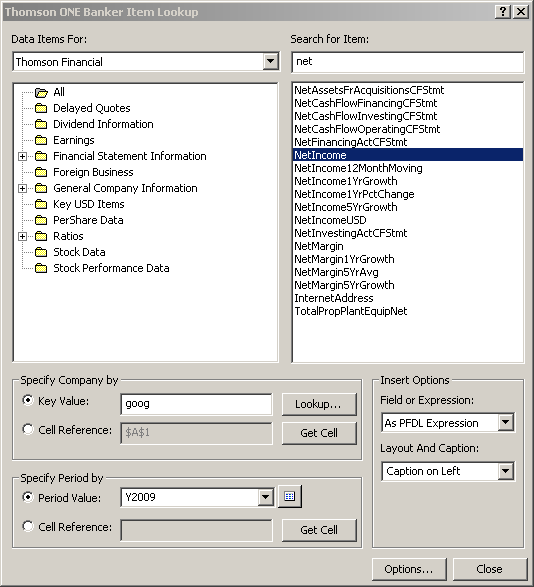Viewport: 534px width, 587px height.
Task: Click the Close button
Action: click(490, 569)
